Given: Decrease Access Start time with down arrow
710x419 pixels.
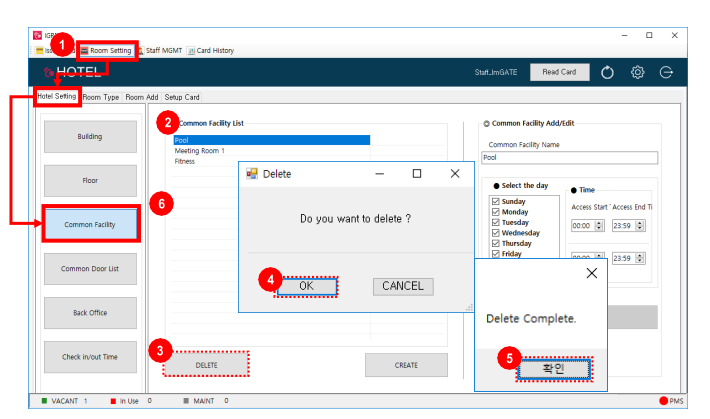Looking at the screenshot, I should 599,228.
